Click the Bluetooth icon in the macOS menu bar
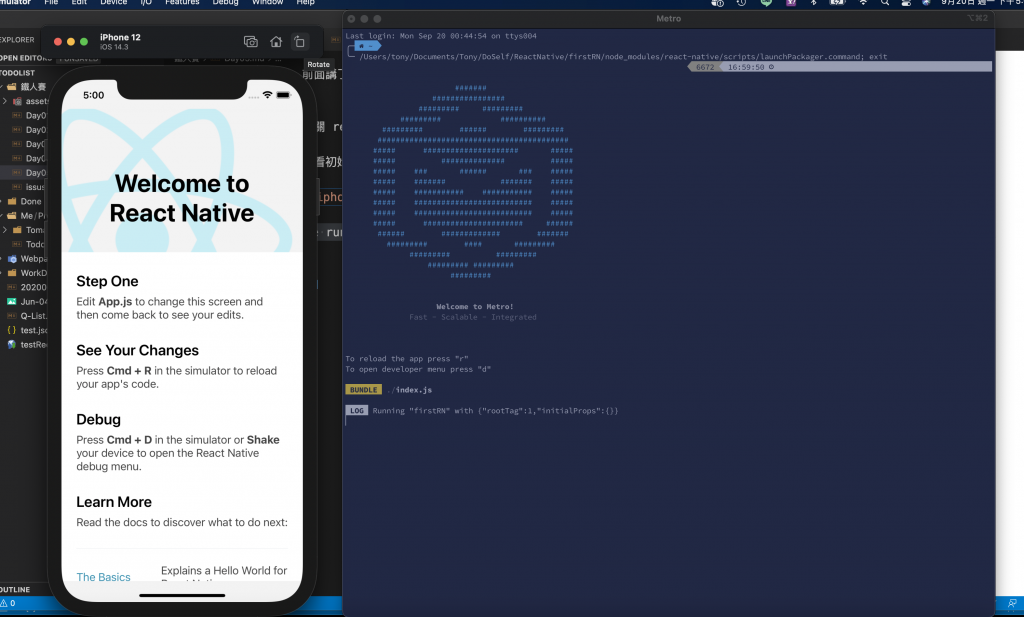Screen dimensions: 1024x617 (x=814, y=3)
